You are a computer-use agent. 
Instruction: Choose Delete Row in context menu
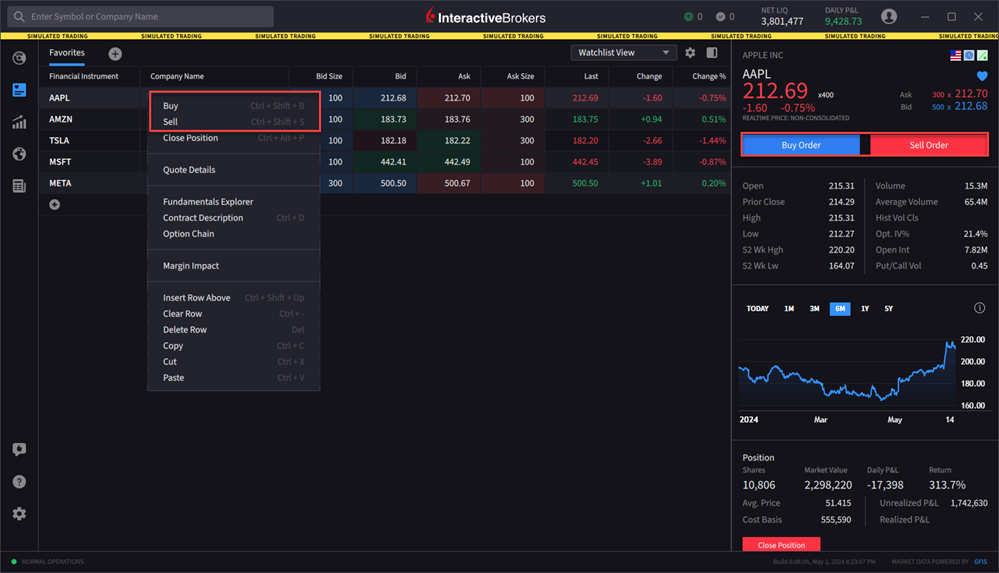(233, 330)
